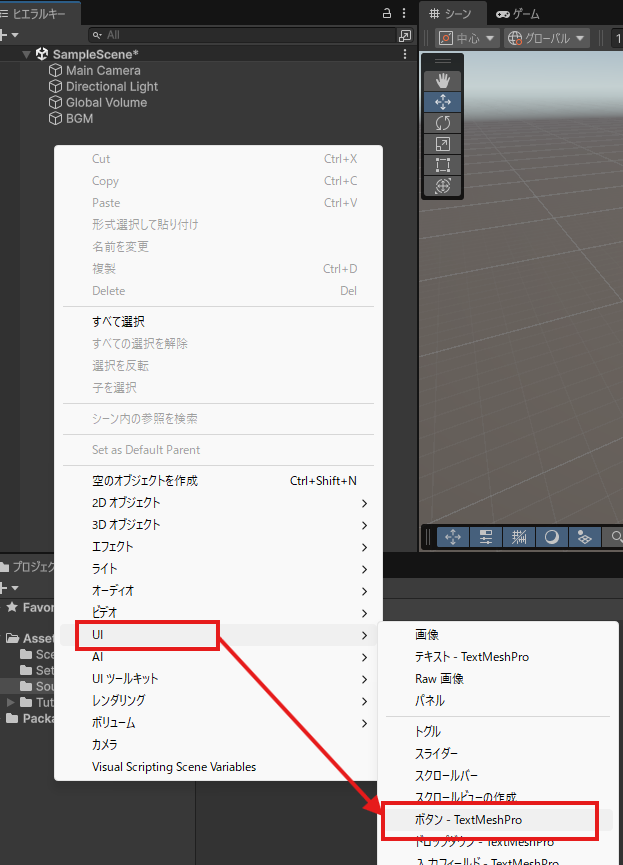Screen dimensions: 623x865
Task: Open the Global coordinate dropdown
Action: tap(546, 38)
